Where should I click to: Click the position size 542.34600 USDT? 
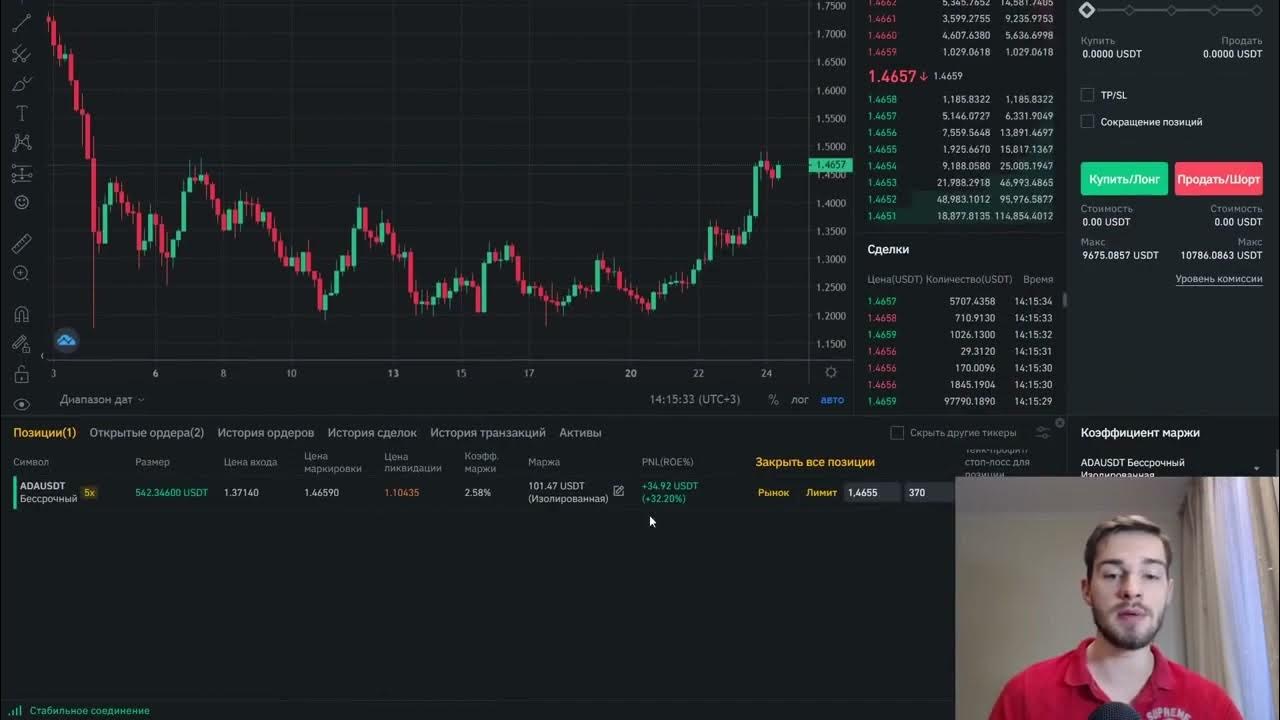[171, 492]
